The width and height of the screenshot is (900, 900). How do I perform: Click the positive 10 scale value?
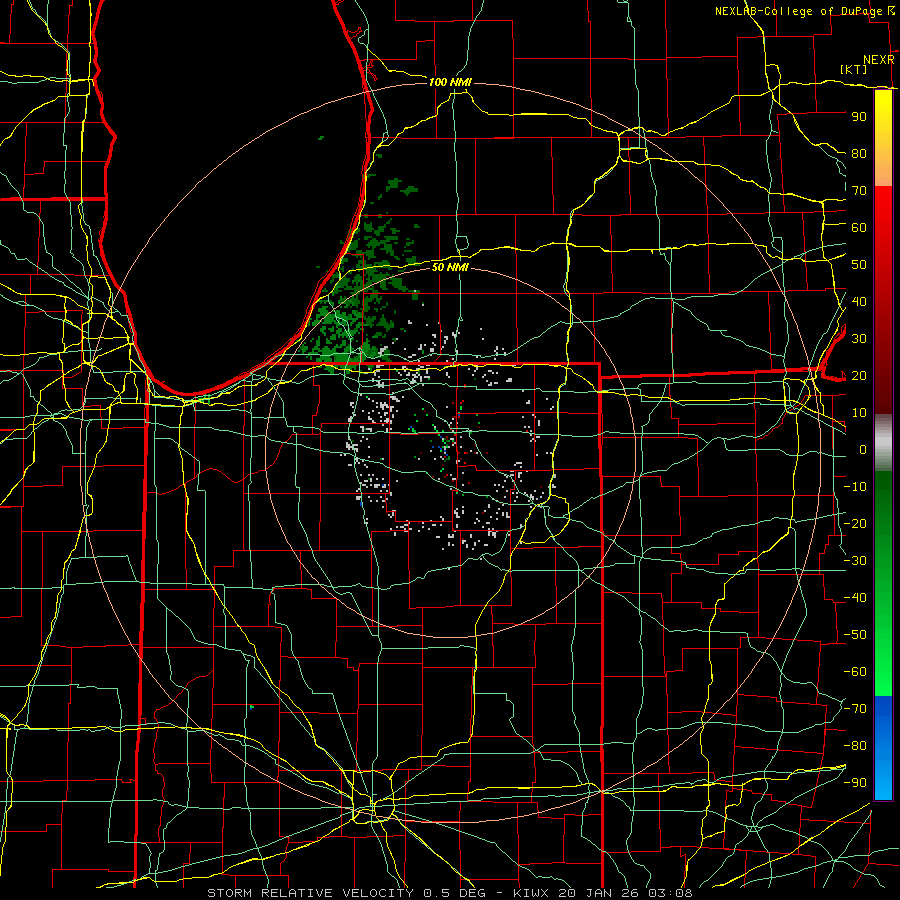[859, 413]
